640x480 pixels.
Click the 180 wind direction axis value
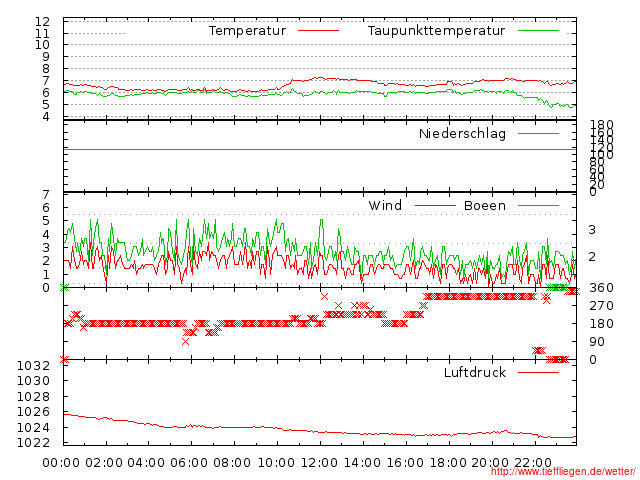pos(601,324)
